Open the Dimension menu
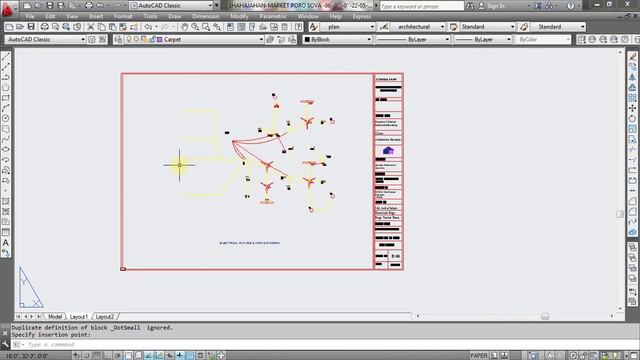 point(205,16)
